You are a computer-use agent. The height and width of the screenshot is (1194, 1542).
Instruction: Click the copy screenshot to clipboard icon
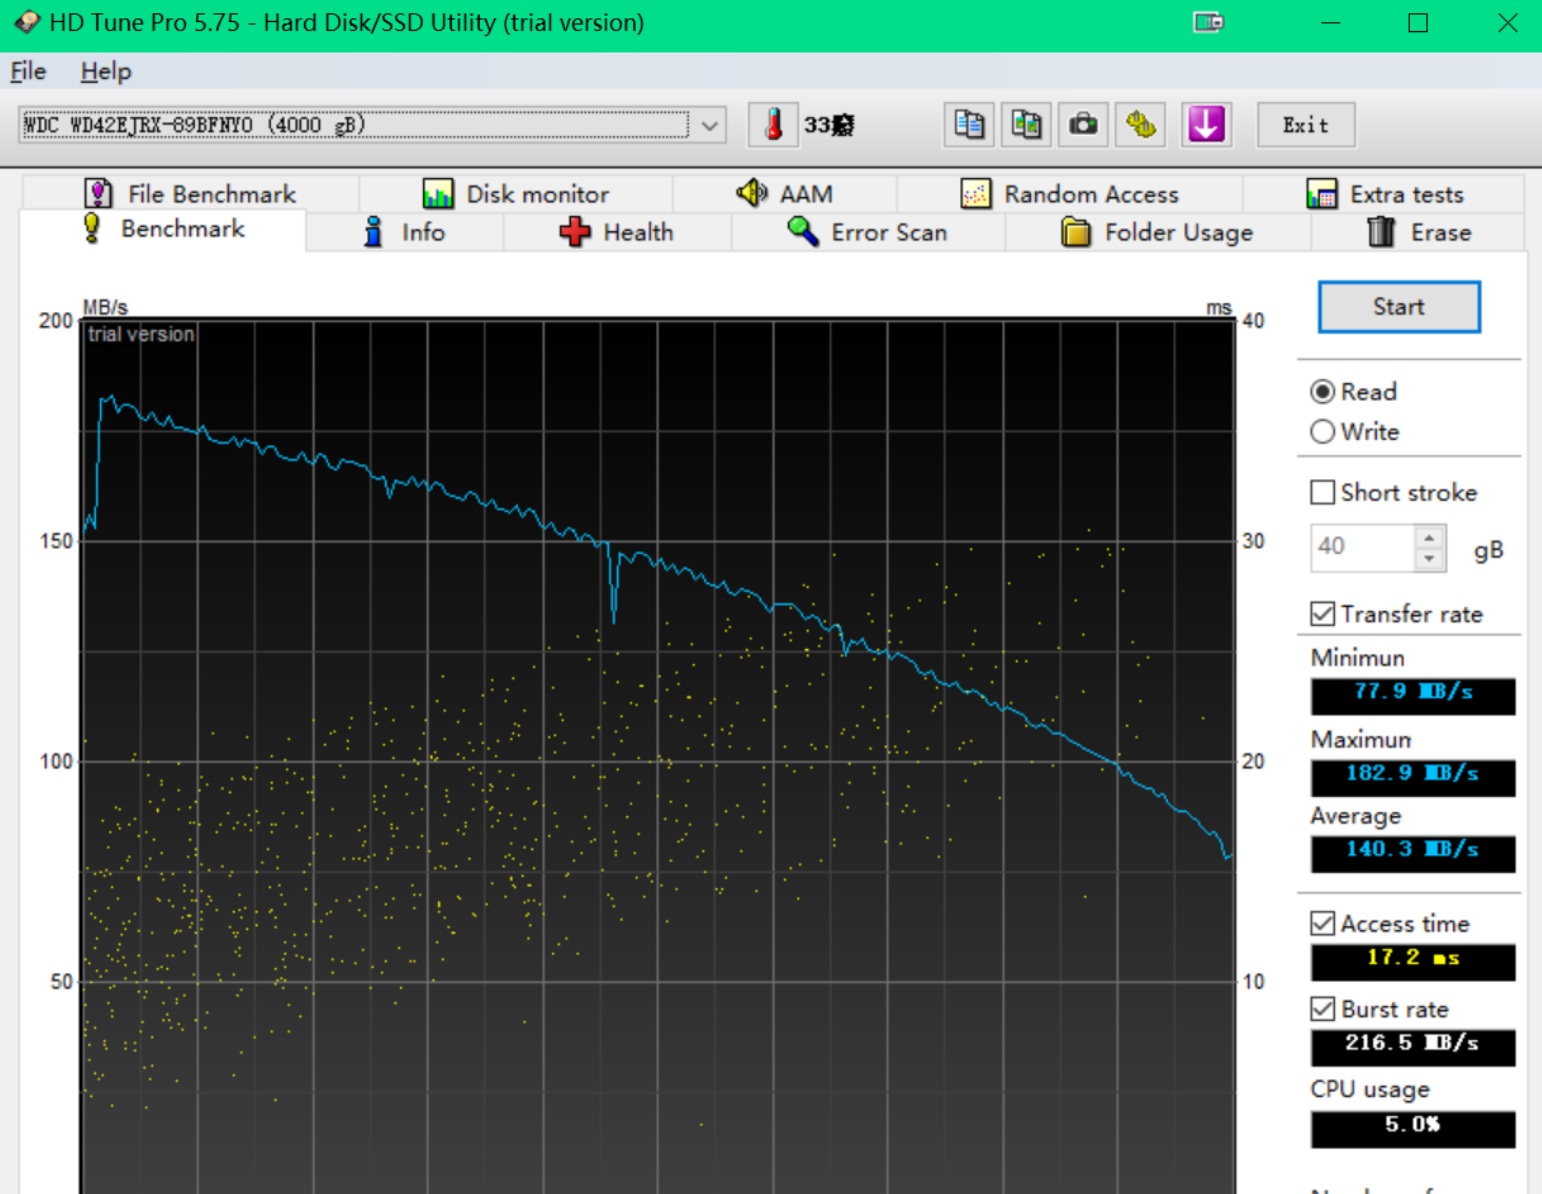(x=1026, y=125)
